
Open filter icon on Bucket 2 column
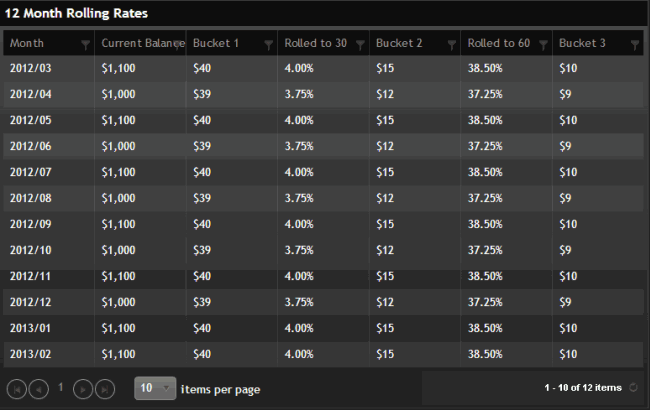tap(451, 44)
